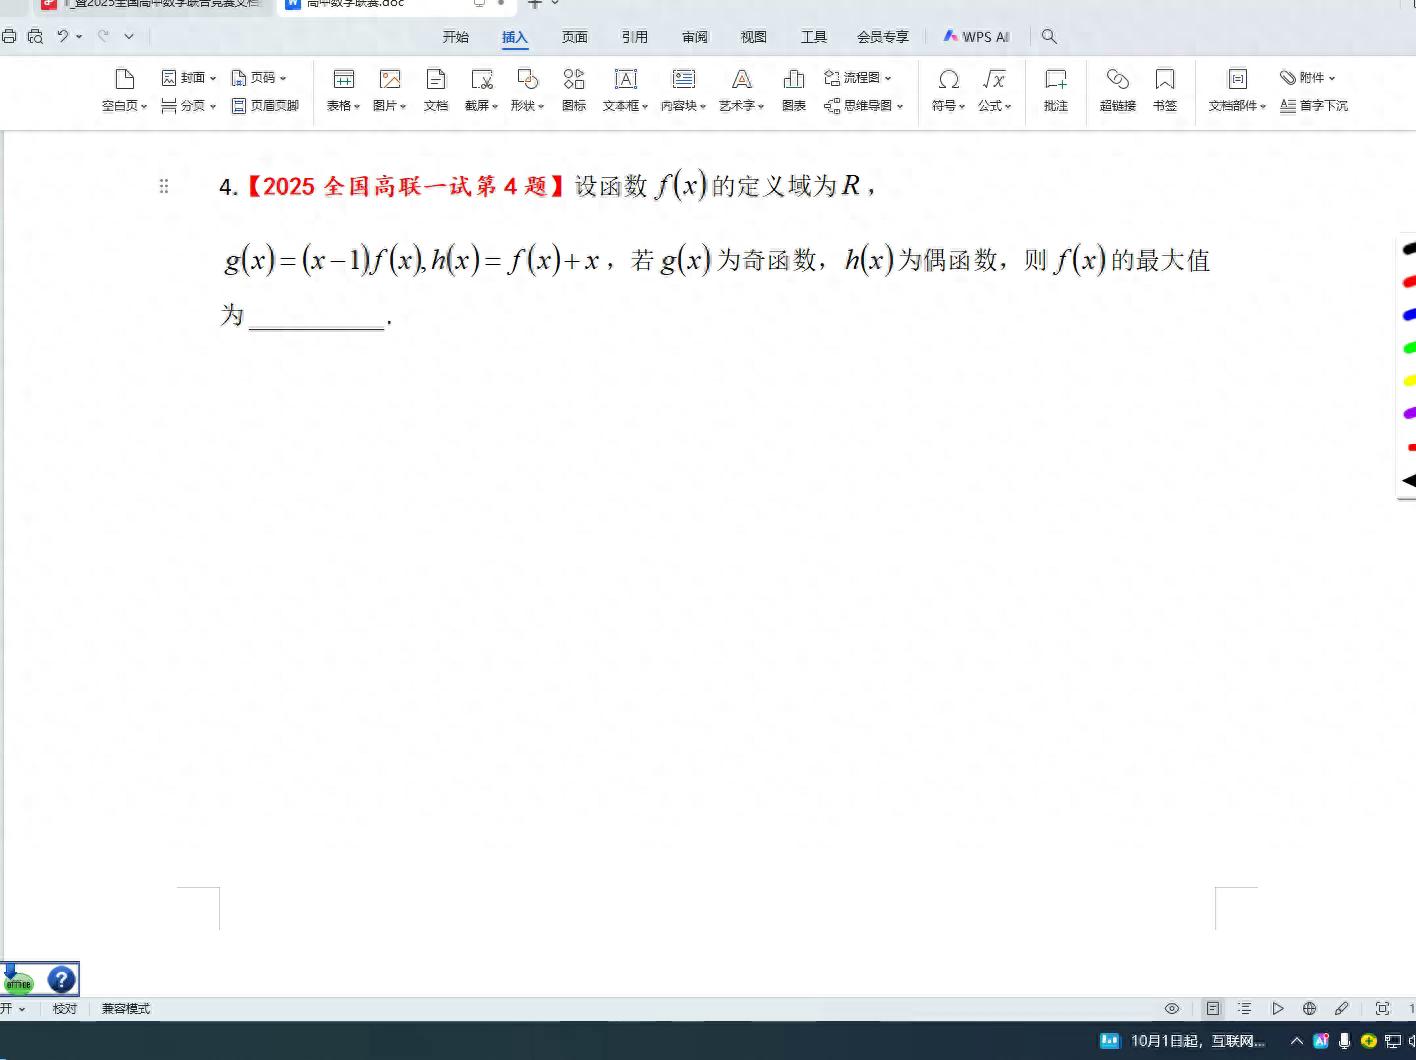Toggle eye protection mode in status bar

pyautogui.click(x=1172, y=1008)
